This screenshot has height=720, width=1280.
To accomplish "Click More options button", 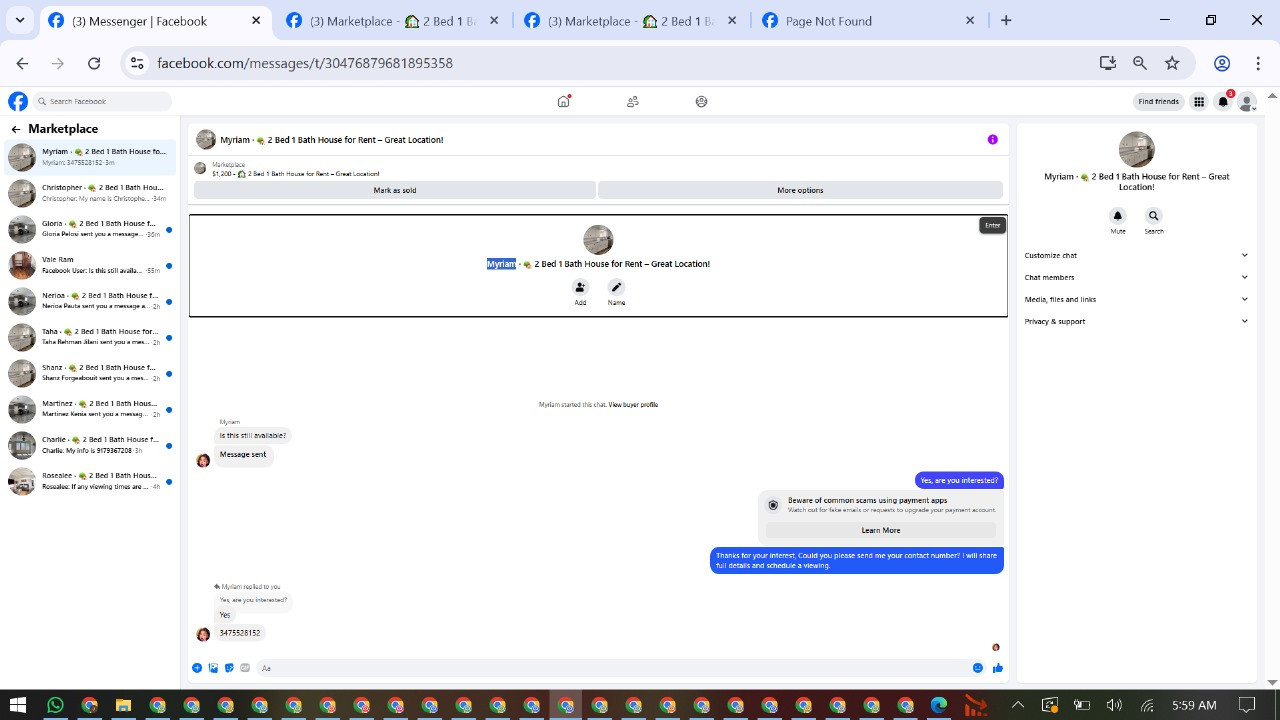I will click(800, 190).
